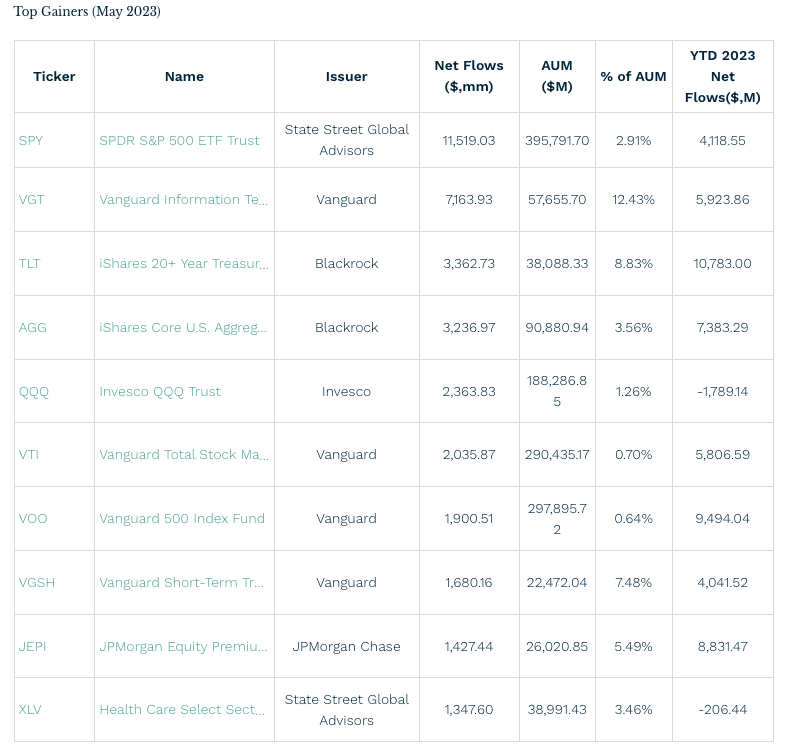Click the YTD value 7,383.29
Screen dimensions: 791x754
[x=722, y=328]
